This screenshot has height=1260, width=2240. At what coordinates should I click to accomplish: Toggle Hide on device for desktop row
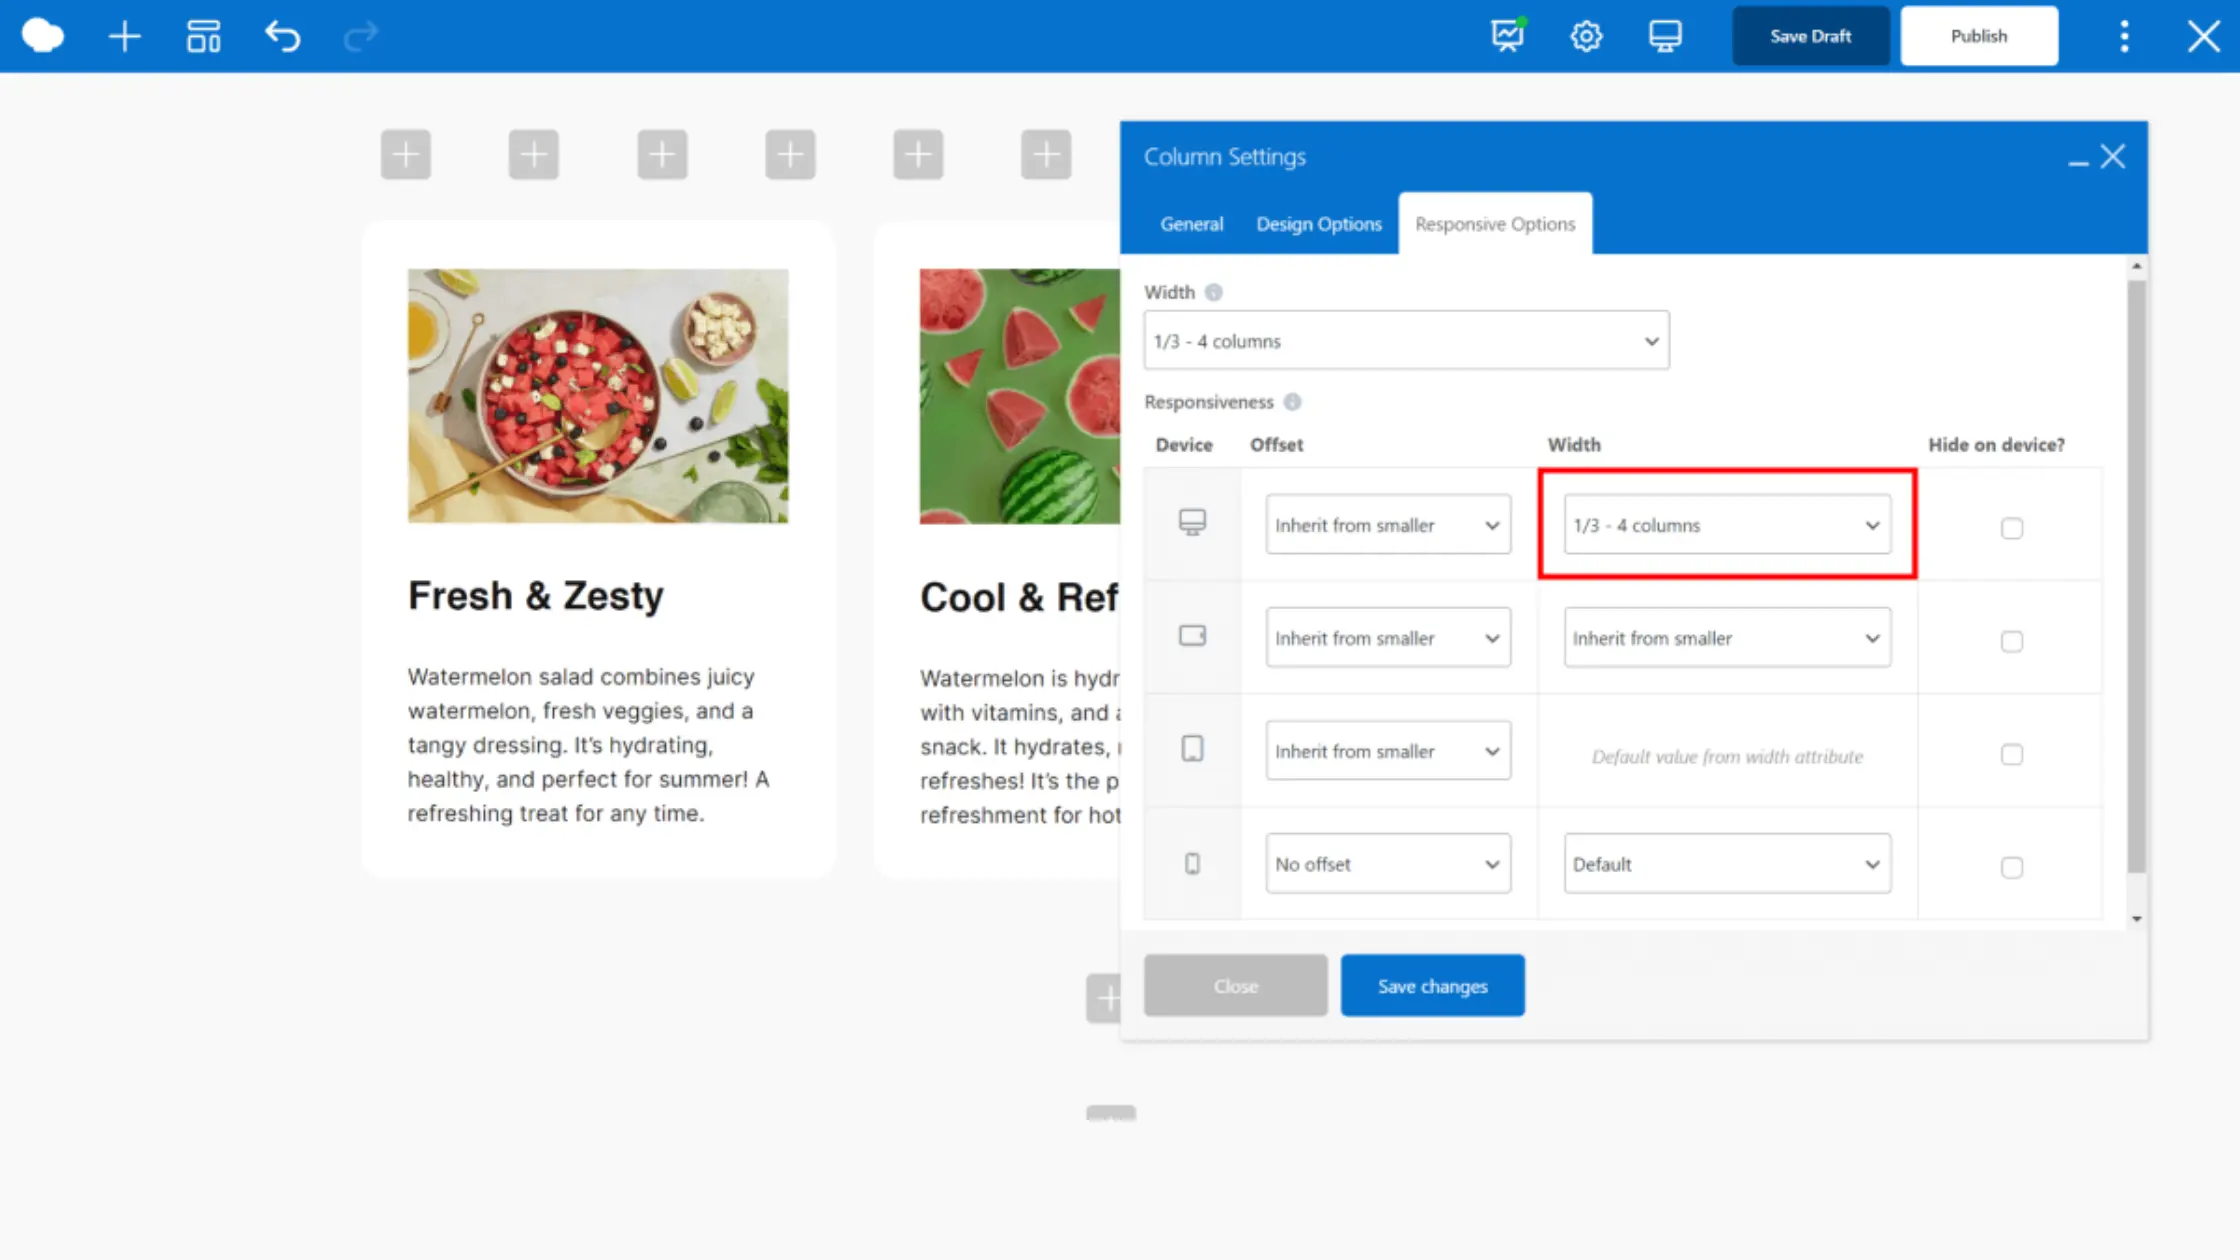(x=2012, y=528)
